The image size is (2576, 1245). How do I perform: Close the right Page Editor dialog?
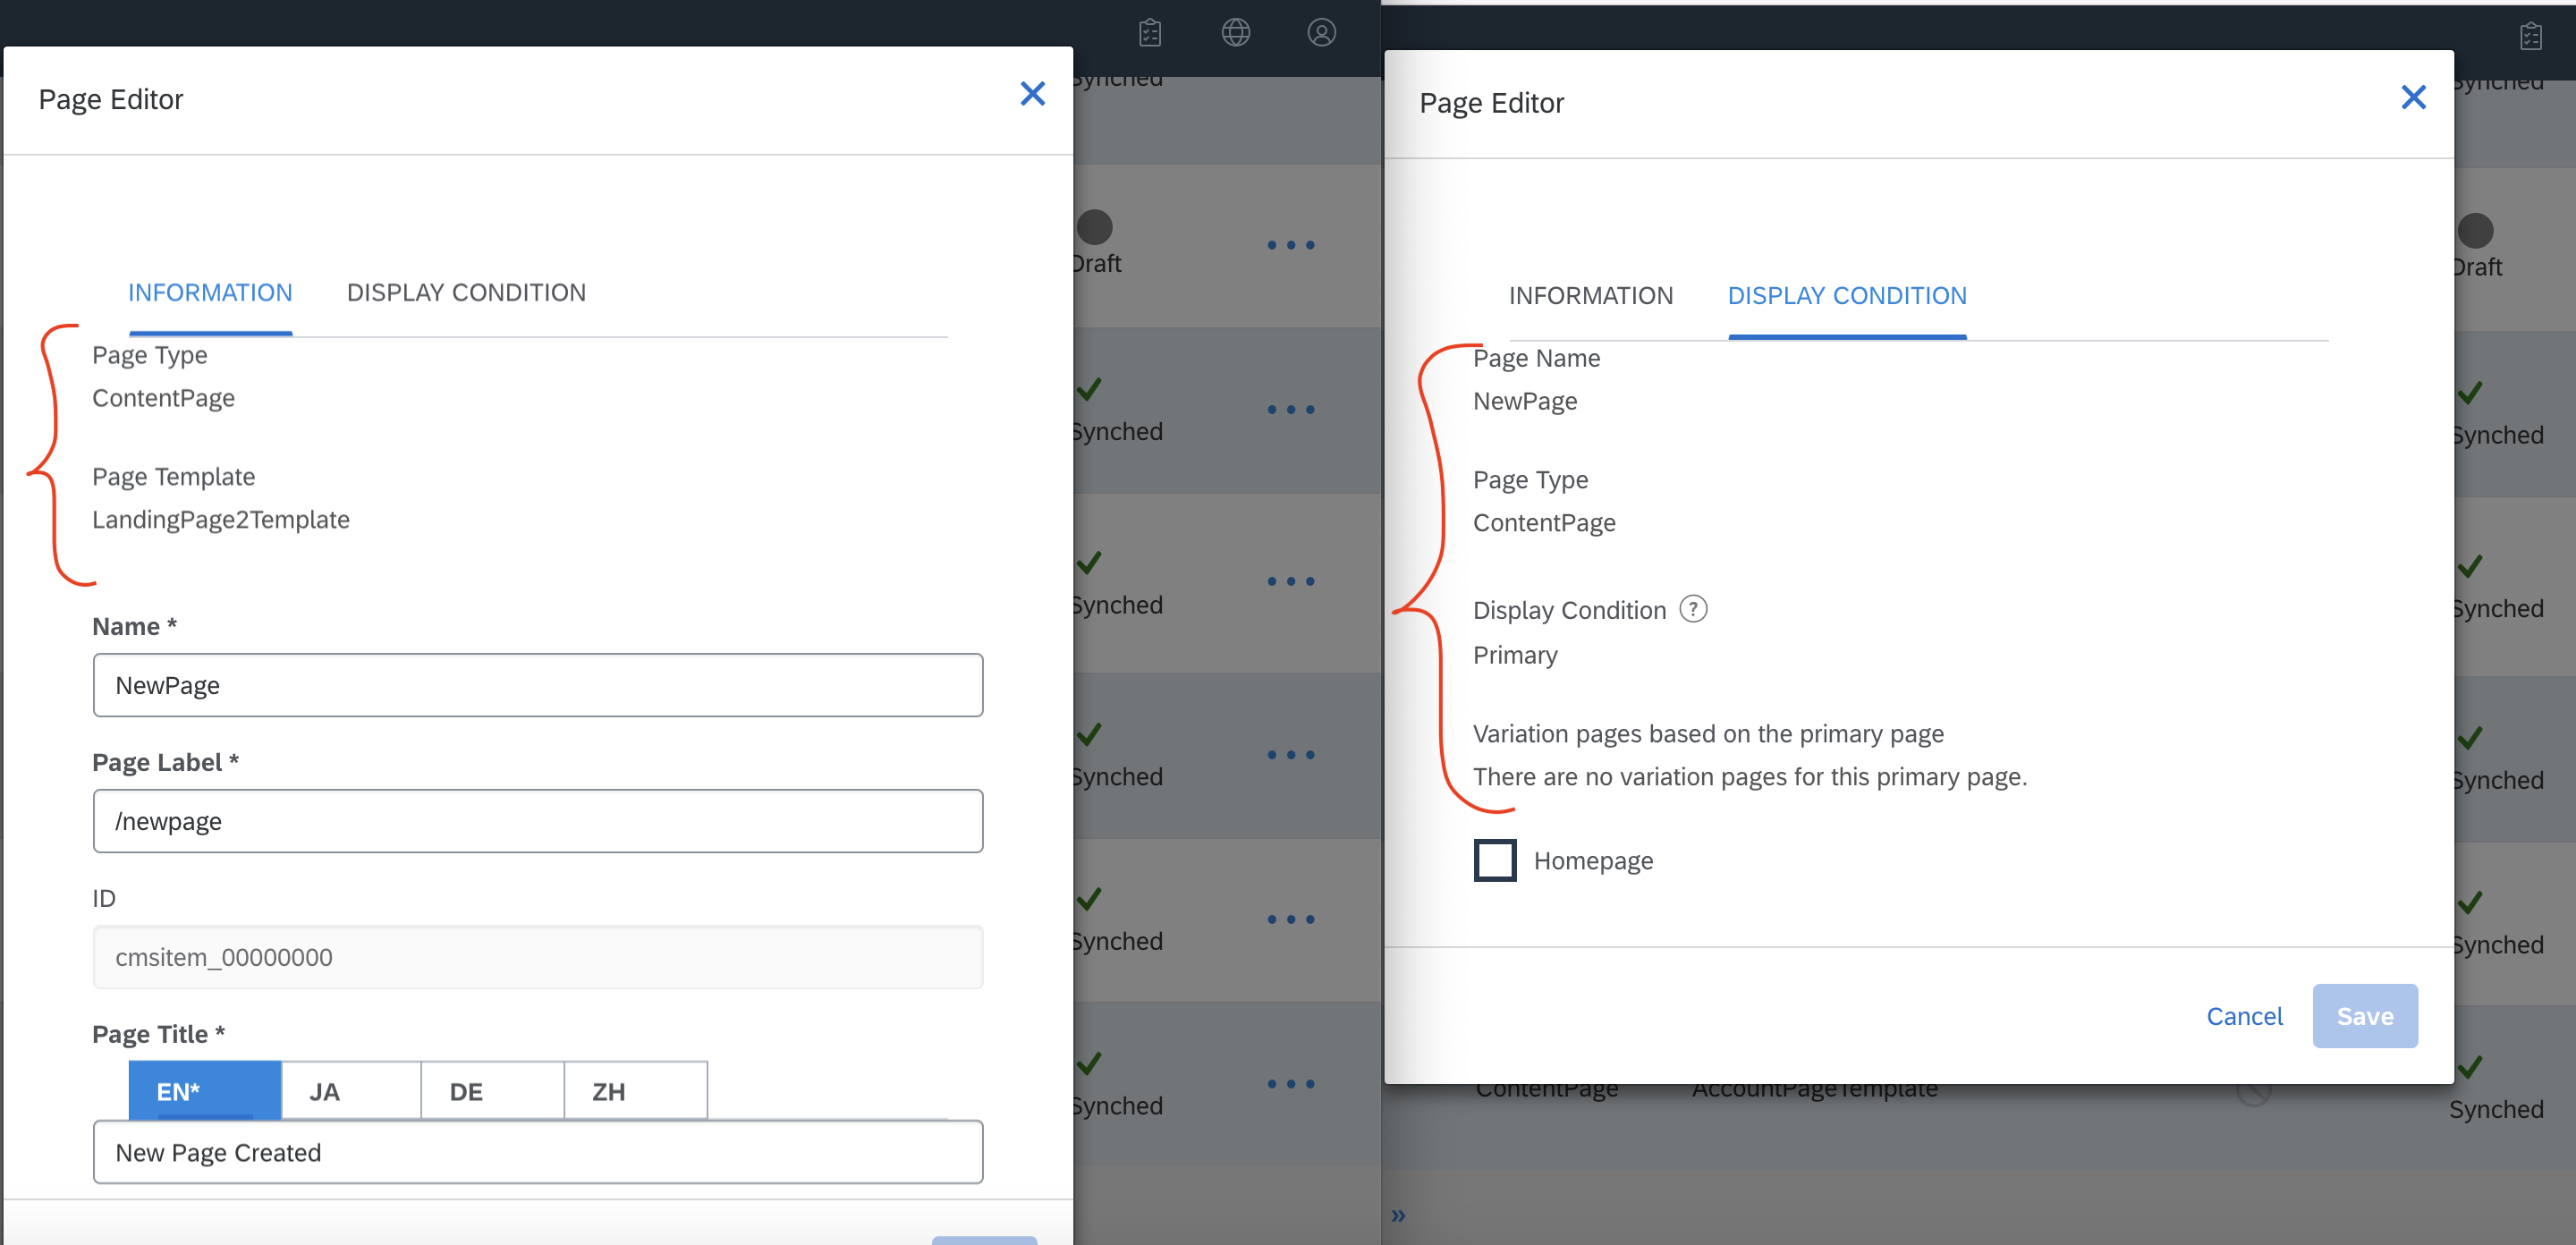point(2413,97)
